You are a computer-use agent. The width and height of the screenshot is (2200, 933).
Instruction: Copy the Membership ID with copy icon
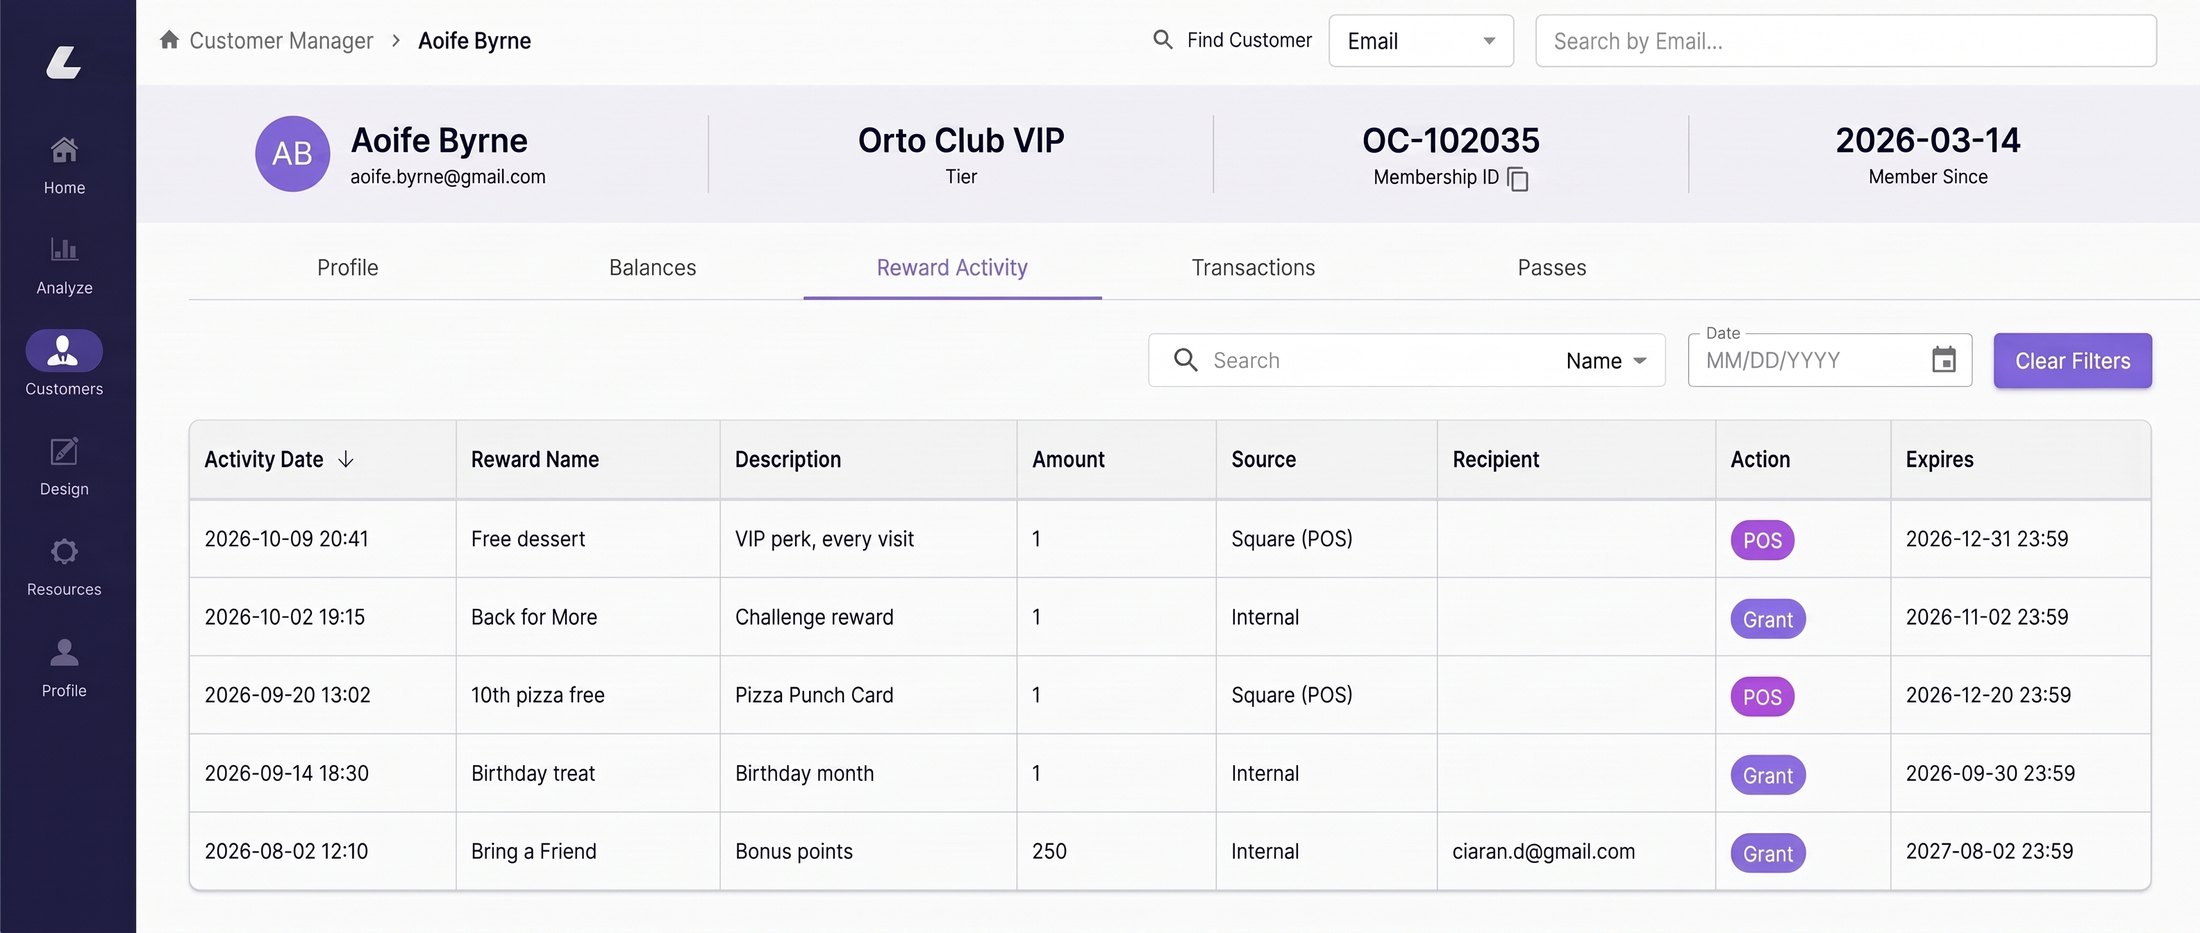tap(1518, 179)
